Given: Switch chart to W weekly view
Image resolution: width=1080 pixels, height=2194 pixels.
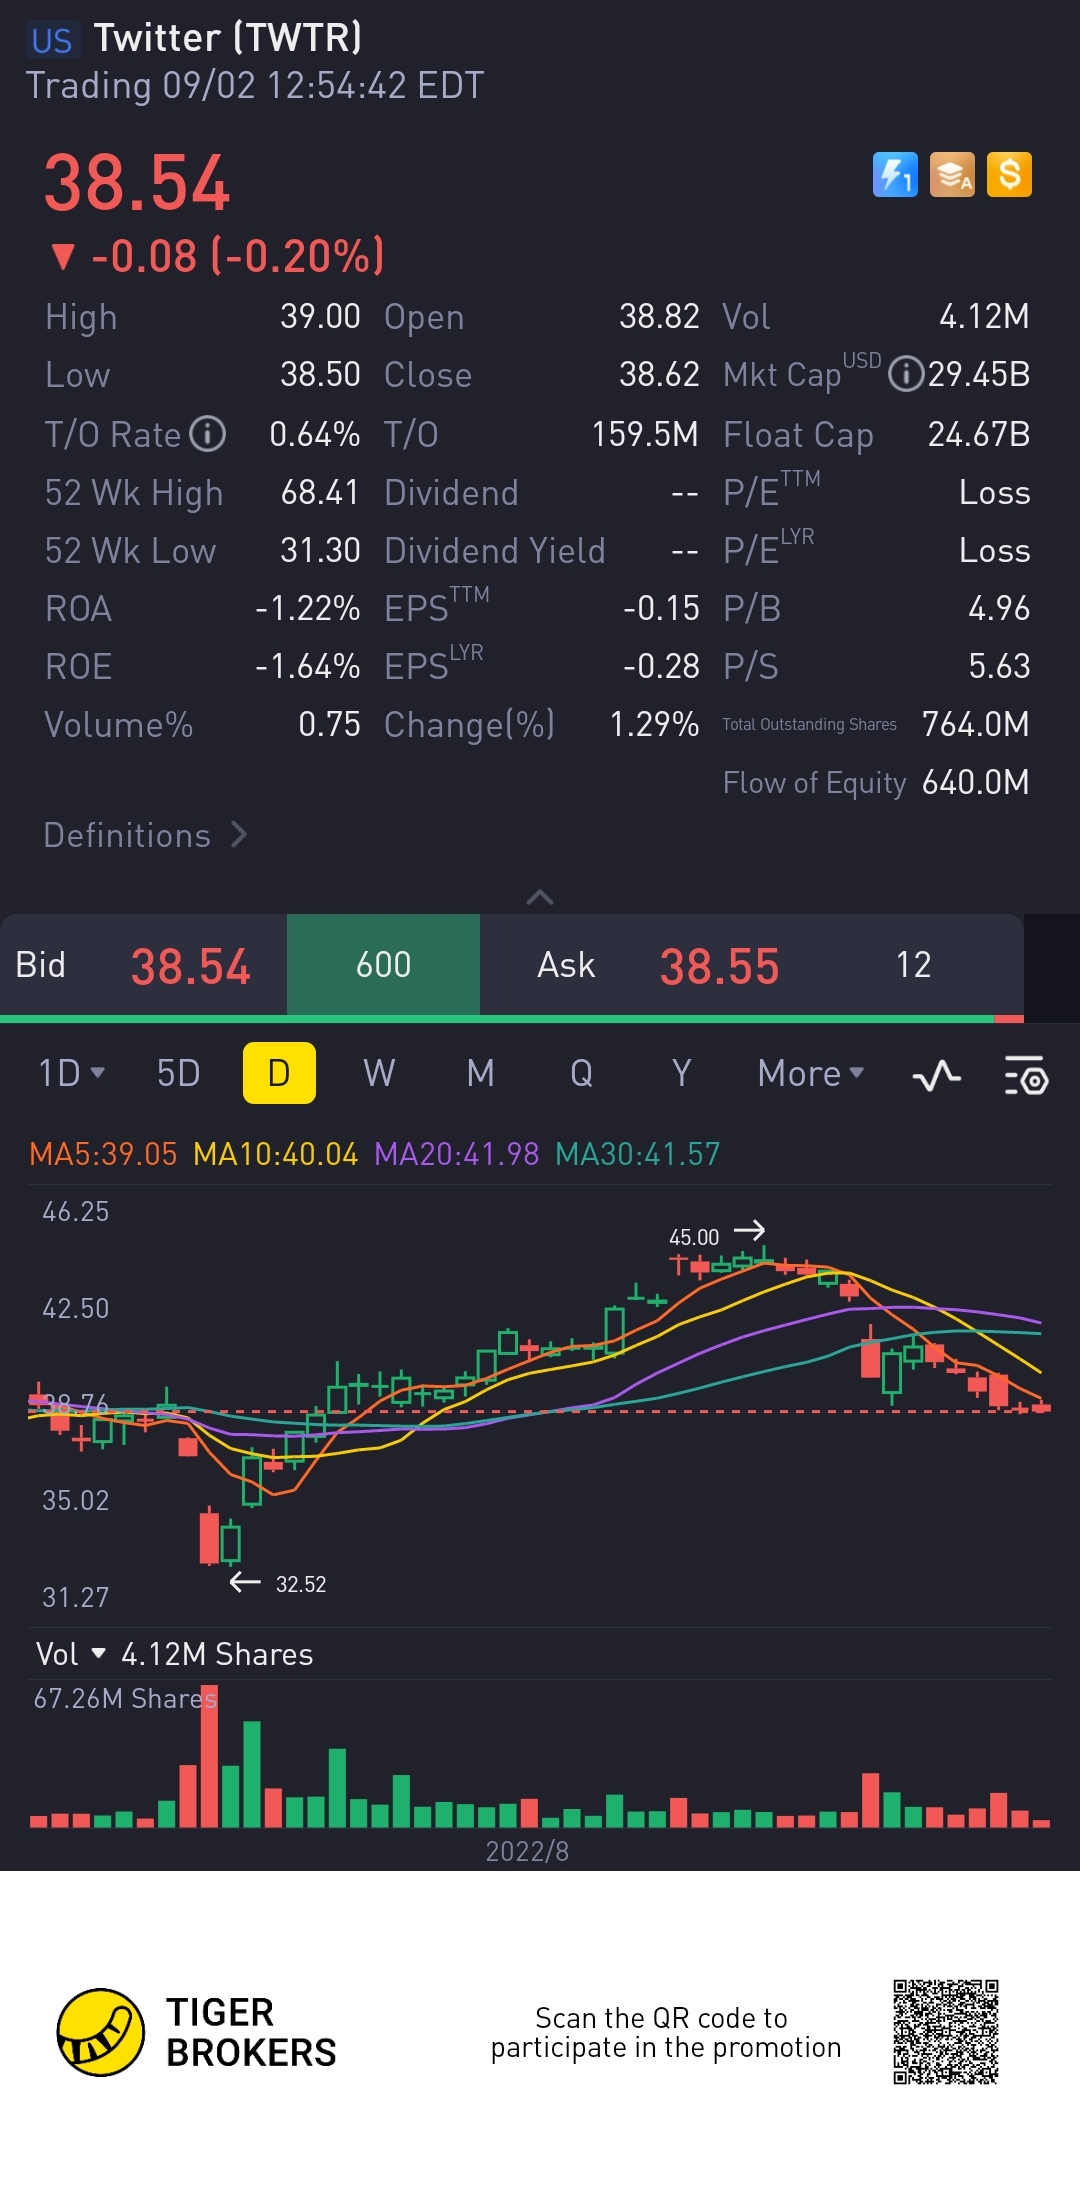Looking at the screenshot, I should point(379,1073).
